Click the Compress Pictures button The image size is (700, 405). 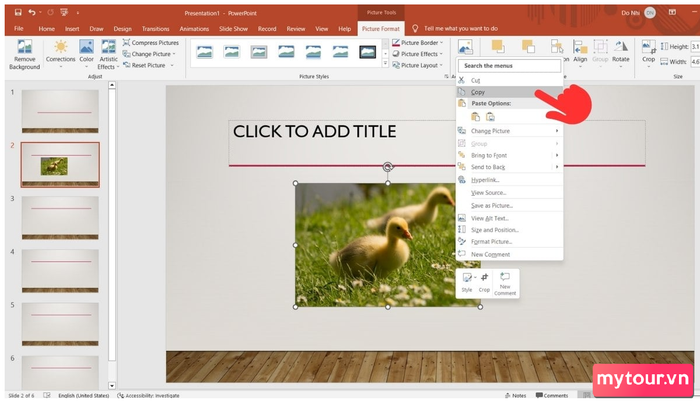151,42
